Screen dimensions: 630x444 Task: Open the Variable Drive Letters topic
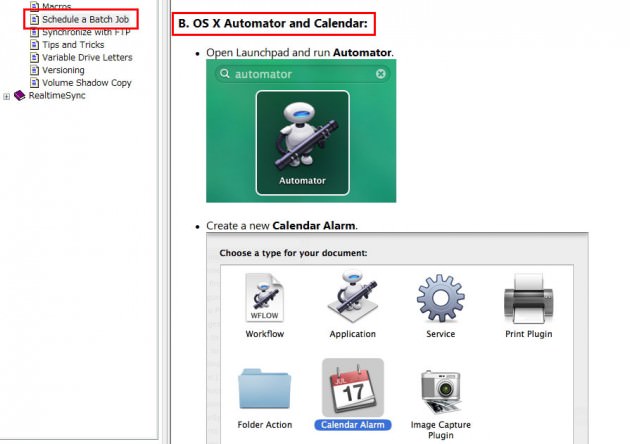point(87,58)
